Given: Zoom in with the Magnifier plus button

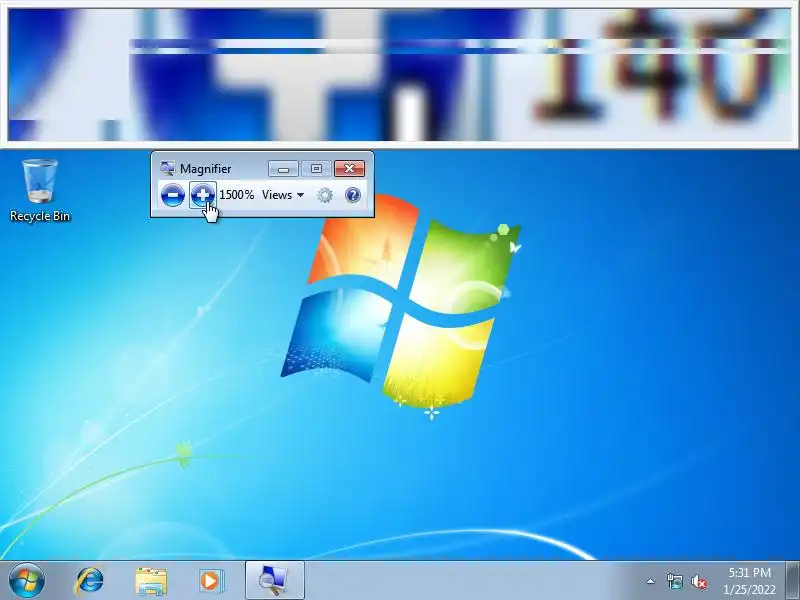Looking at the screenshot, I should (x=203, y=195).
